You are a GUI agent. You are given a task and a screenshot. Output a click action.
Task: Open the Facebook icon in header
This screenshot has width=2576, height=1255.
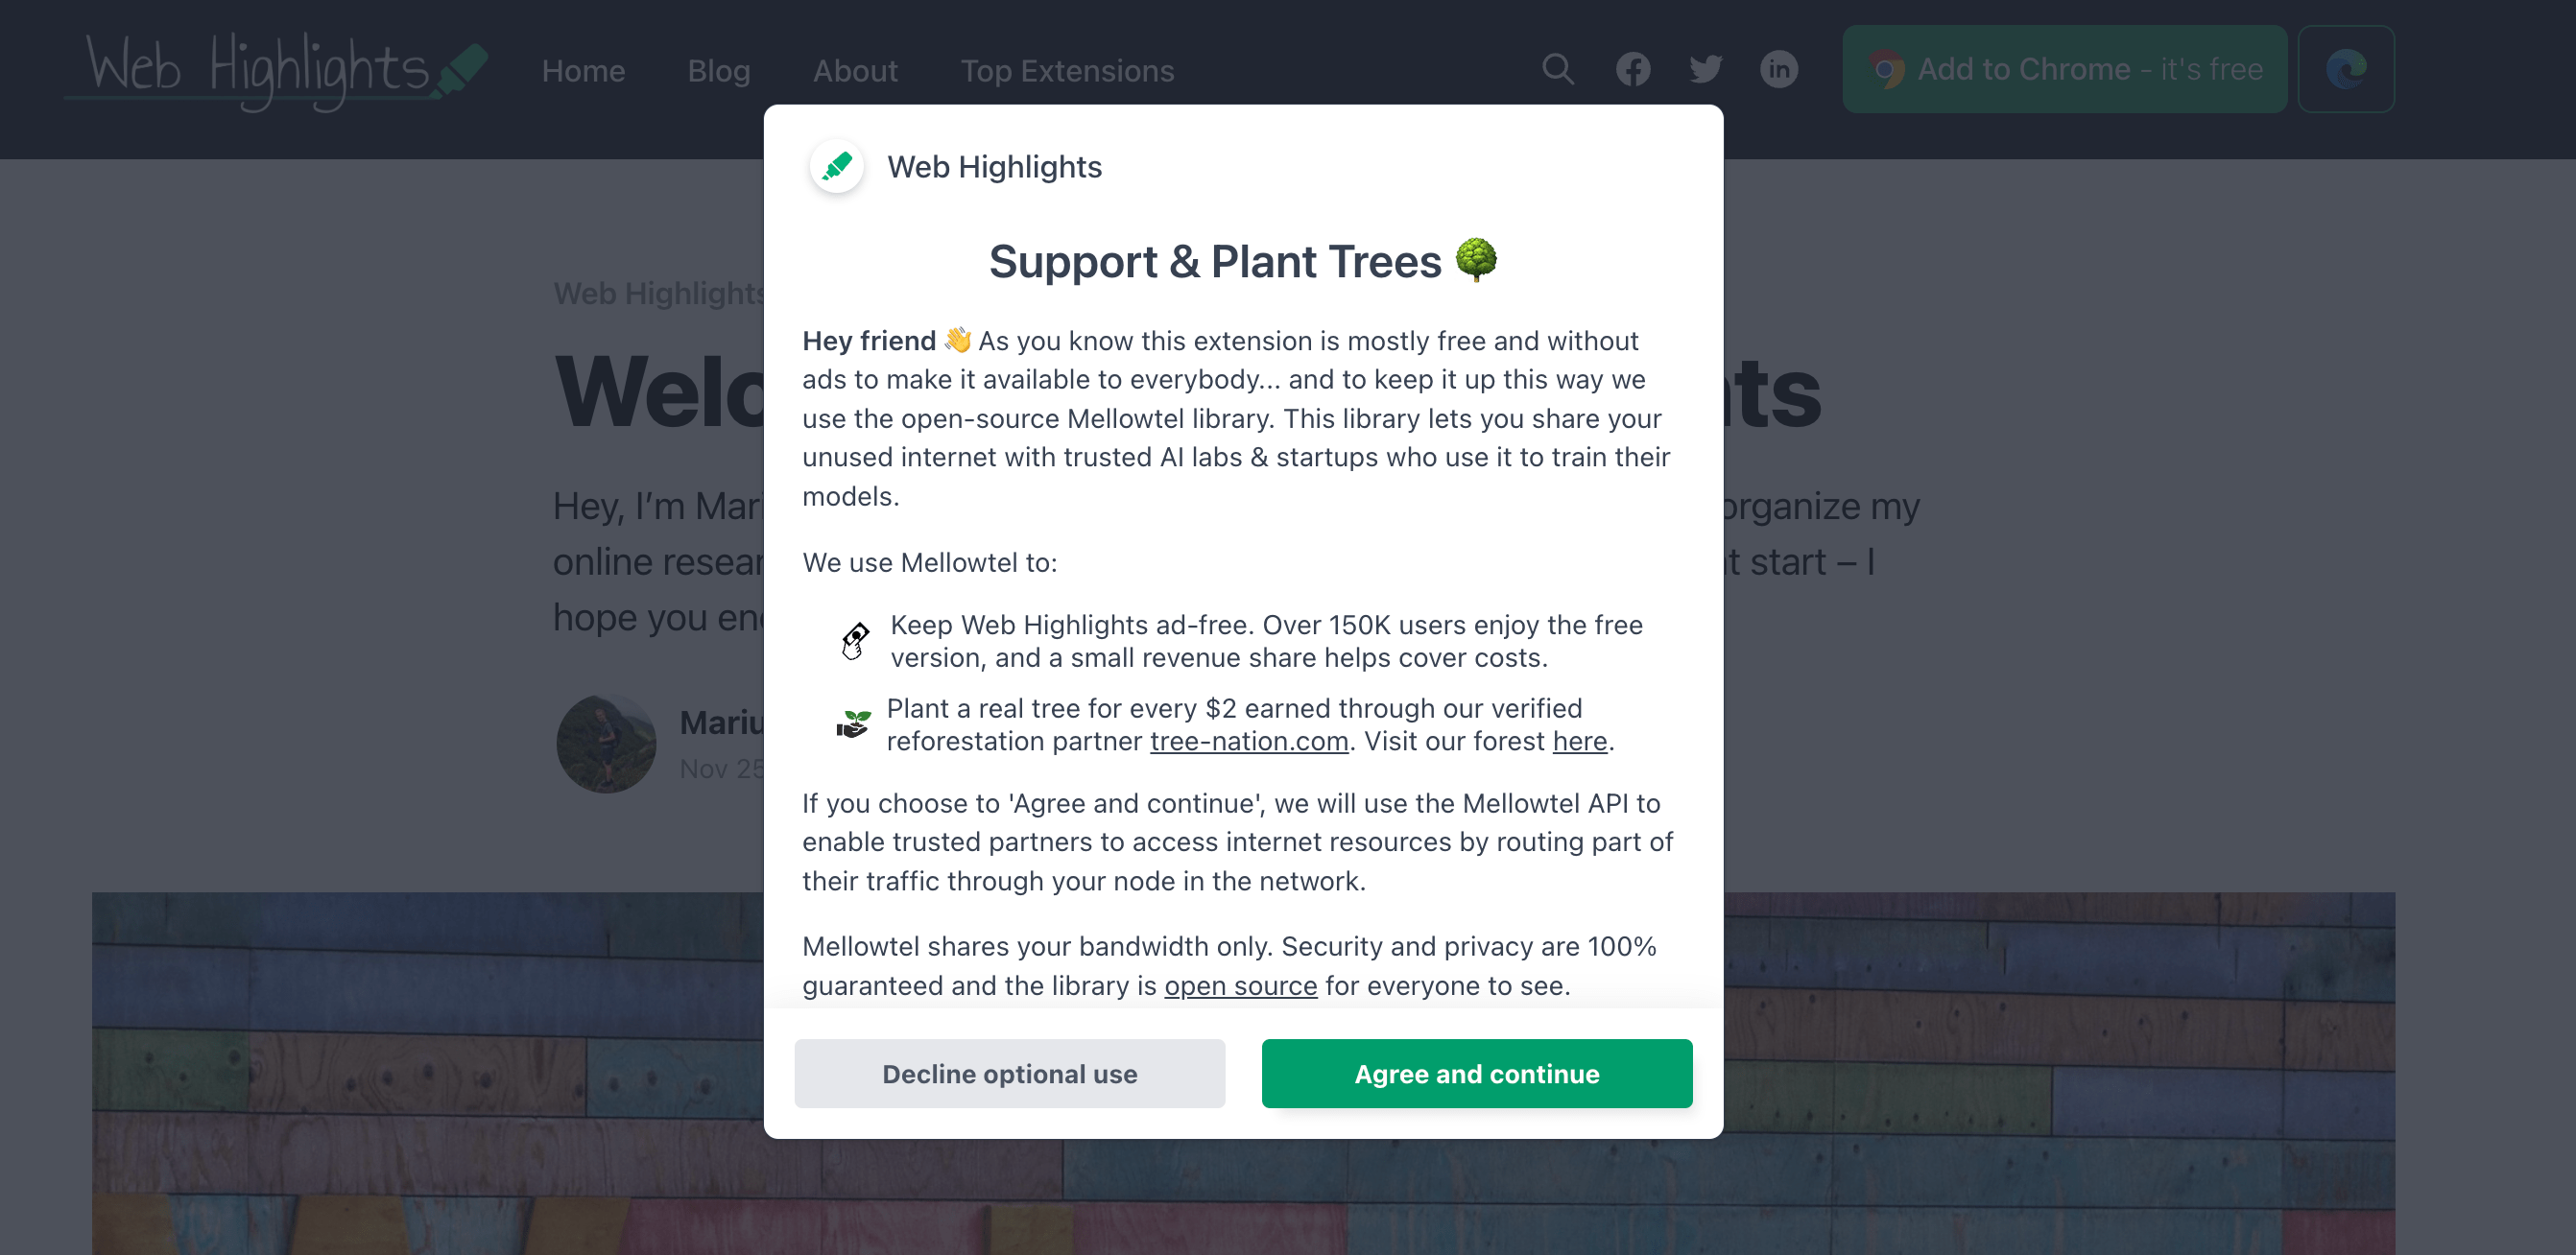[x=1633, y=69]
